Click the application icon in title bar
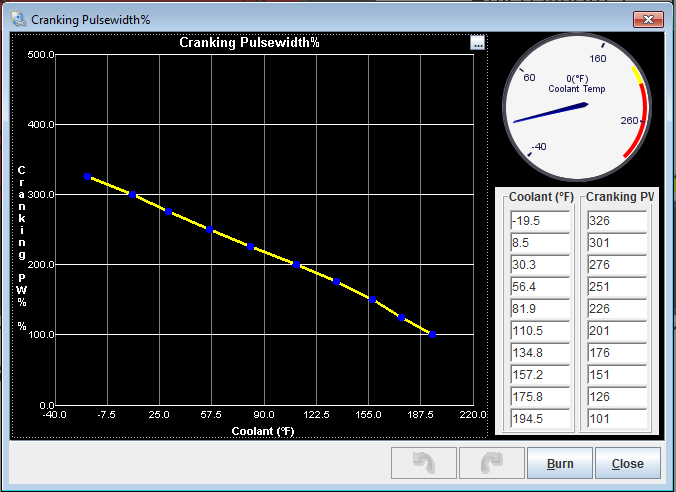The height and width of the screenshot is (492, 676). 17,18
